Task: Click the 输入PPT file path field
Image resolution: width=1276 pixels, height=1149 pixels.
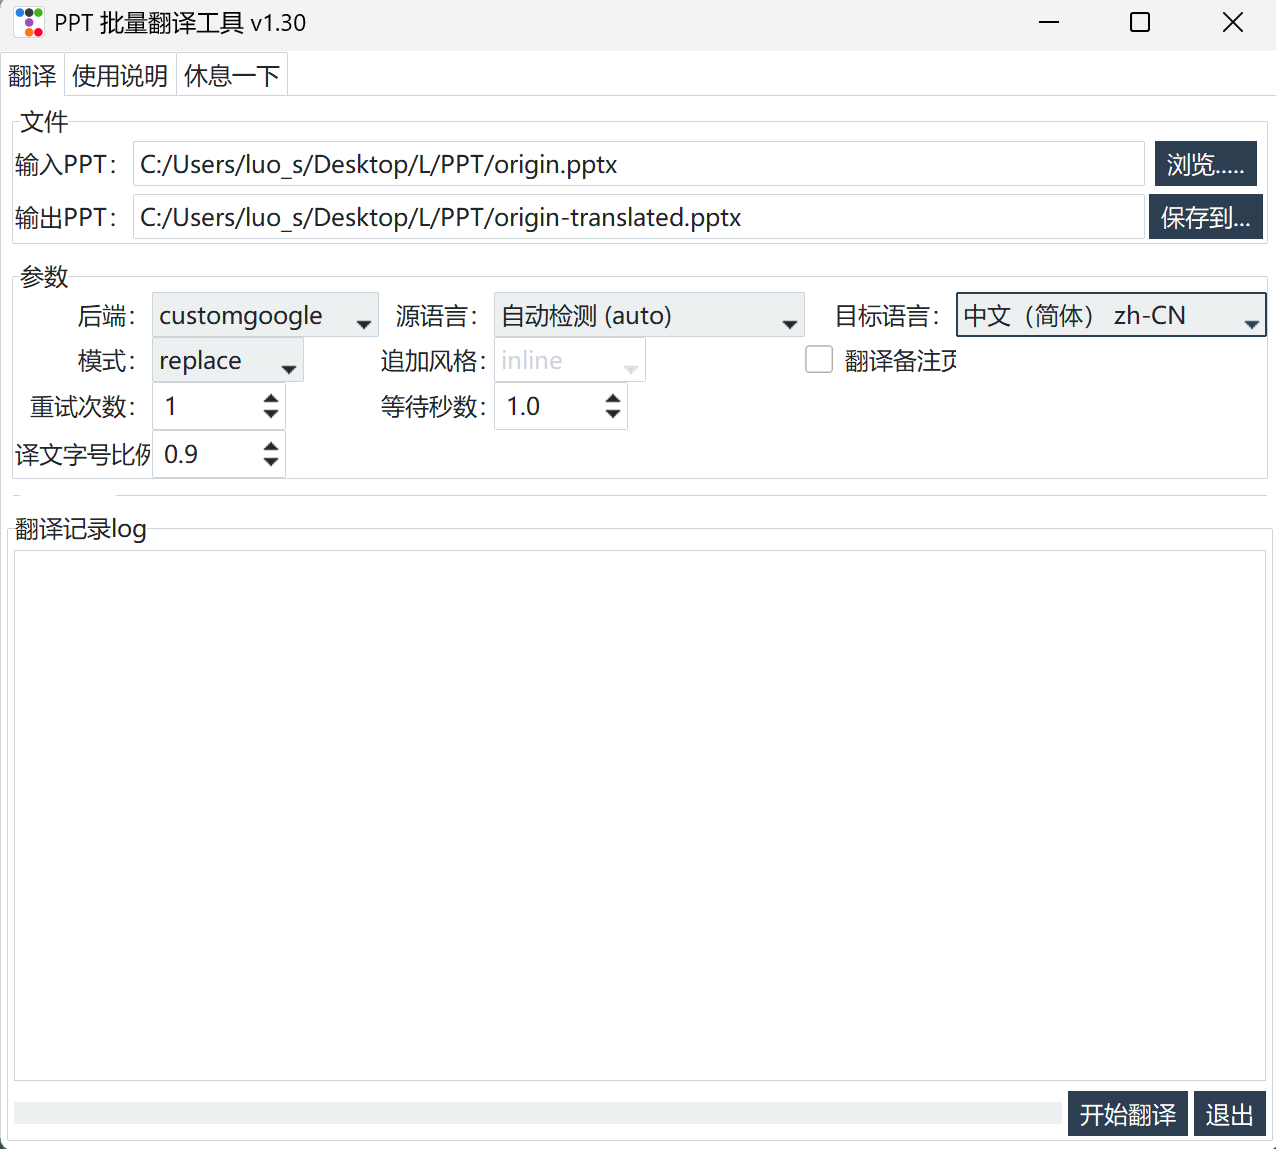Action: click(x=638, y=164)
